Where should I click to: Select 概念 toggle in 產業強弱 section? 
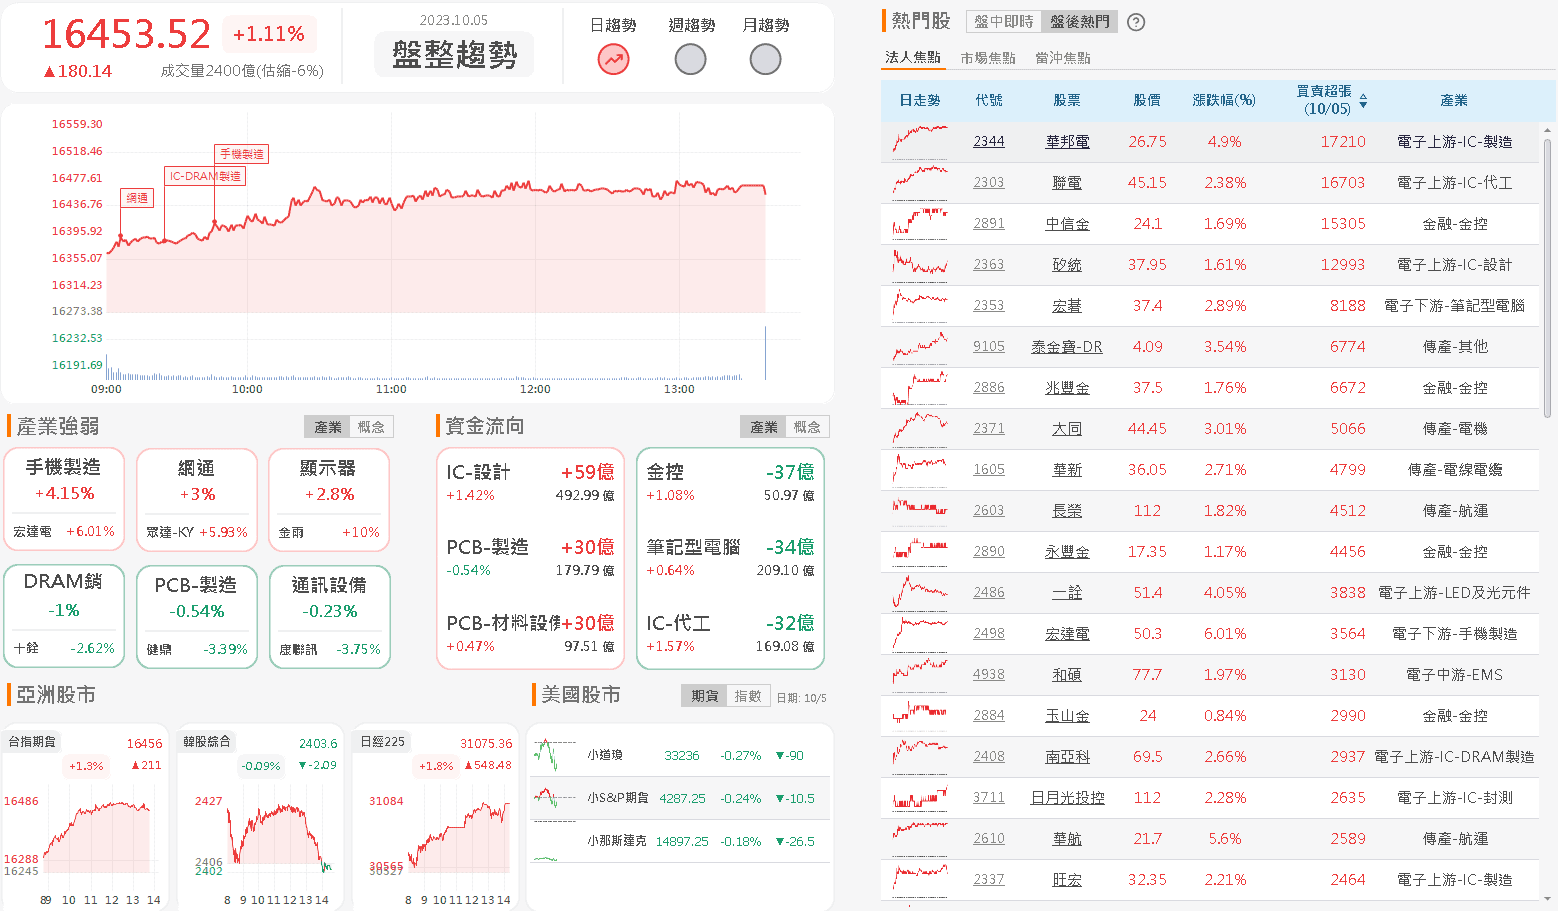(x=371, y=427)
